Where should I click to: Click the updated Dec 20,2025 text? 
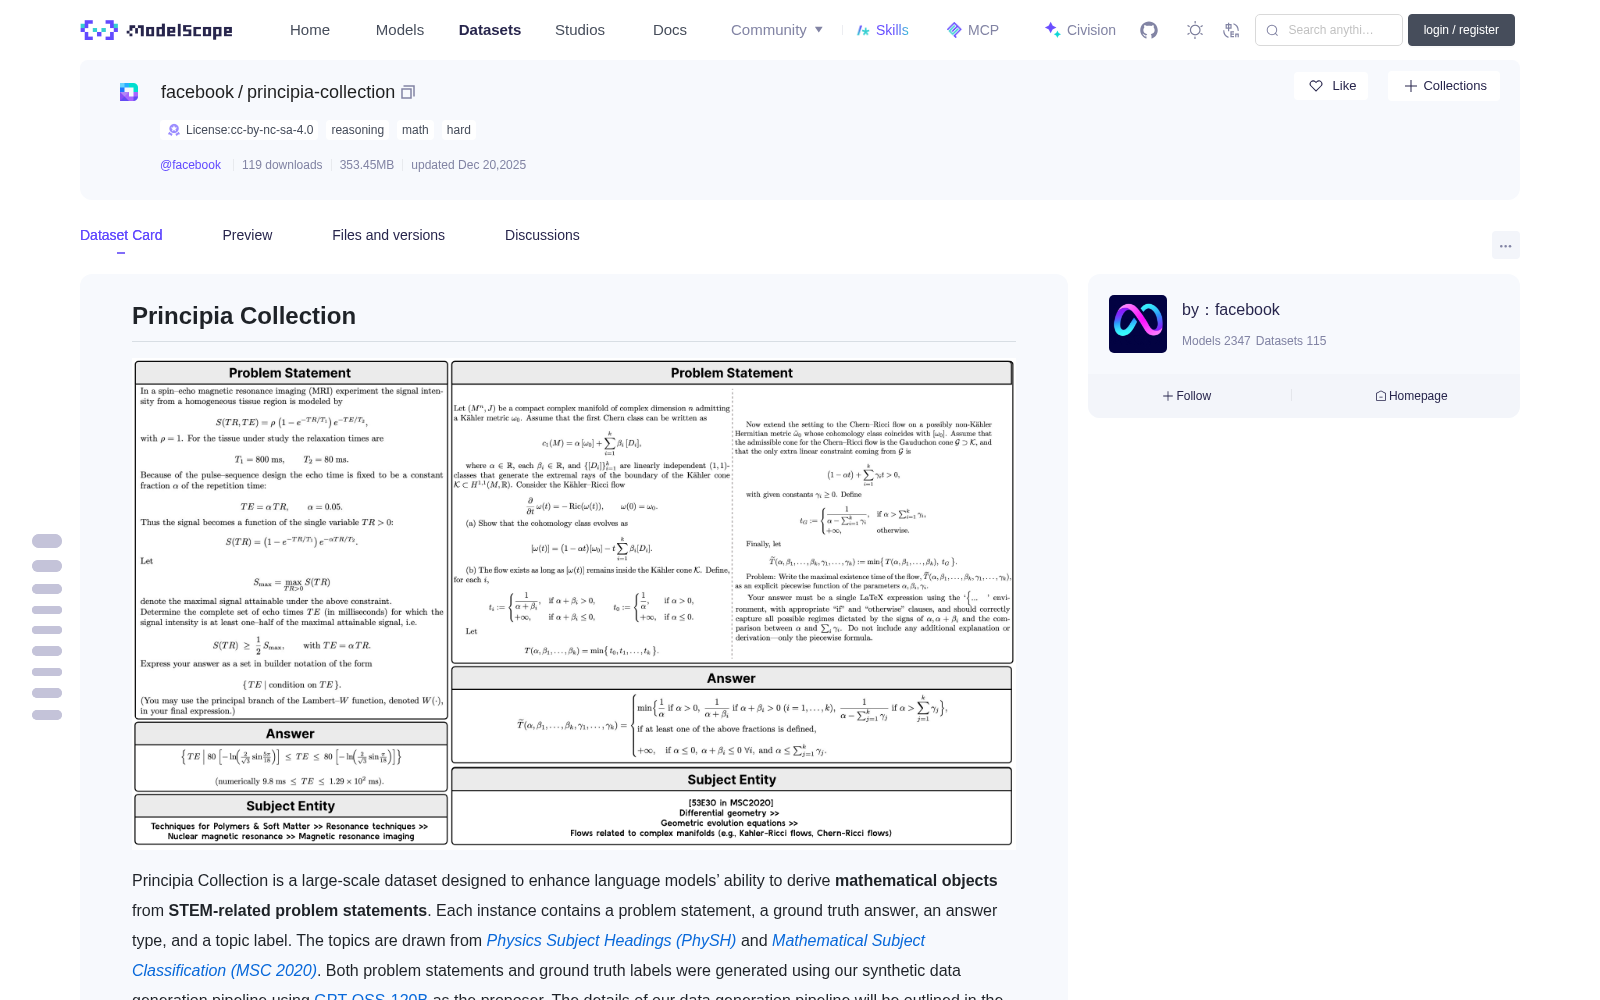click(x=468, y=165)
